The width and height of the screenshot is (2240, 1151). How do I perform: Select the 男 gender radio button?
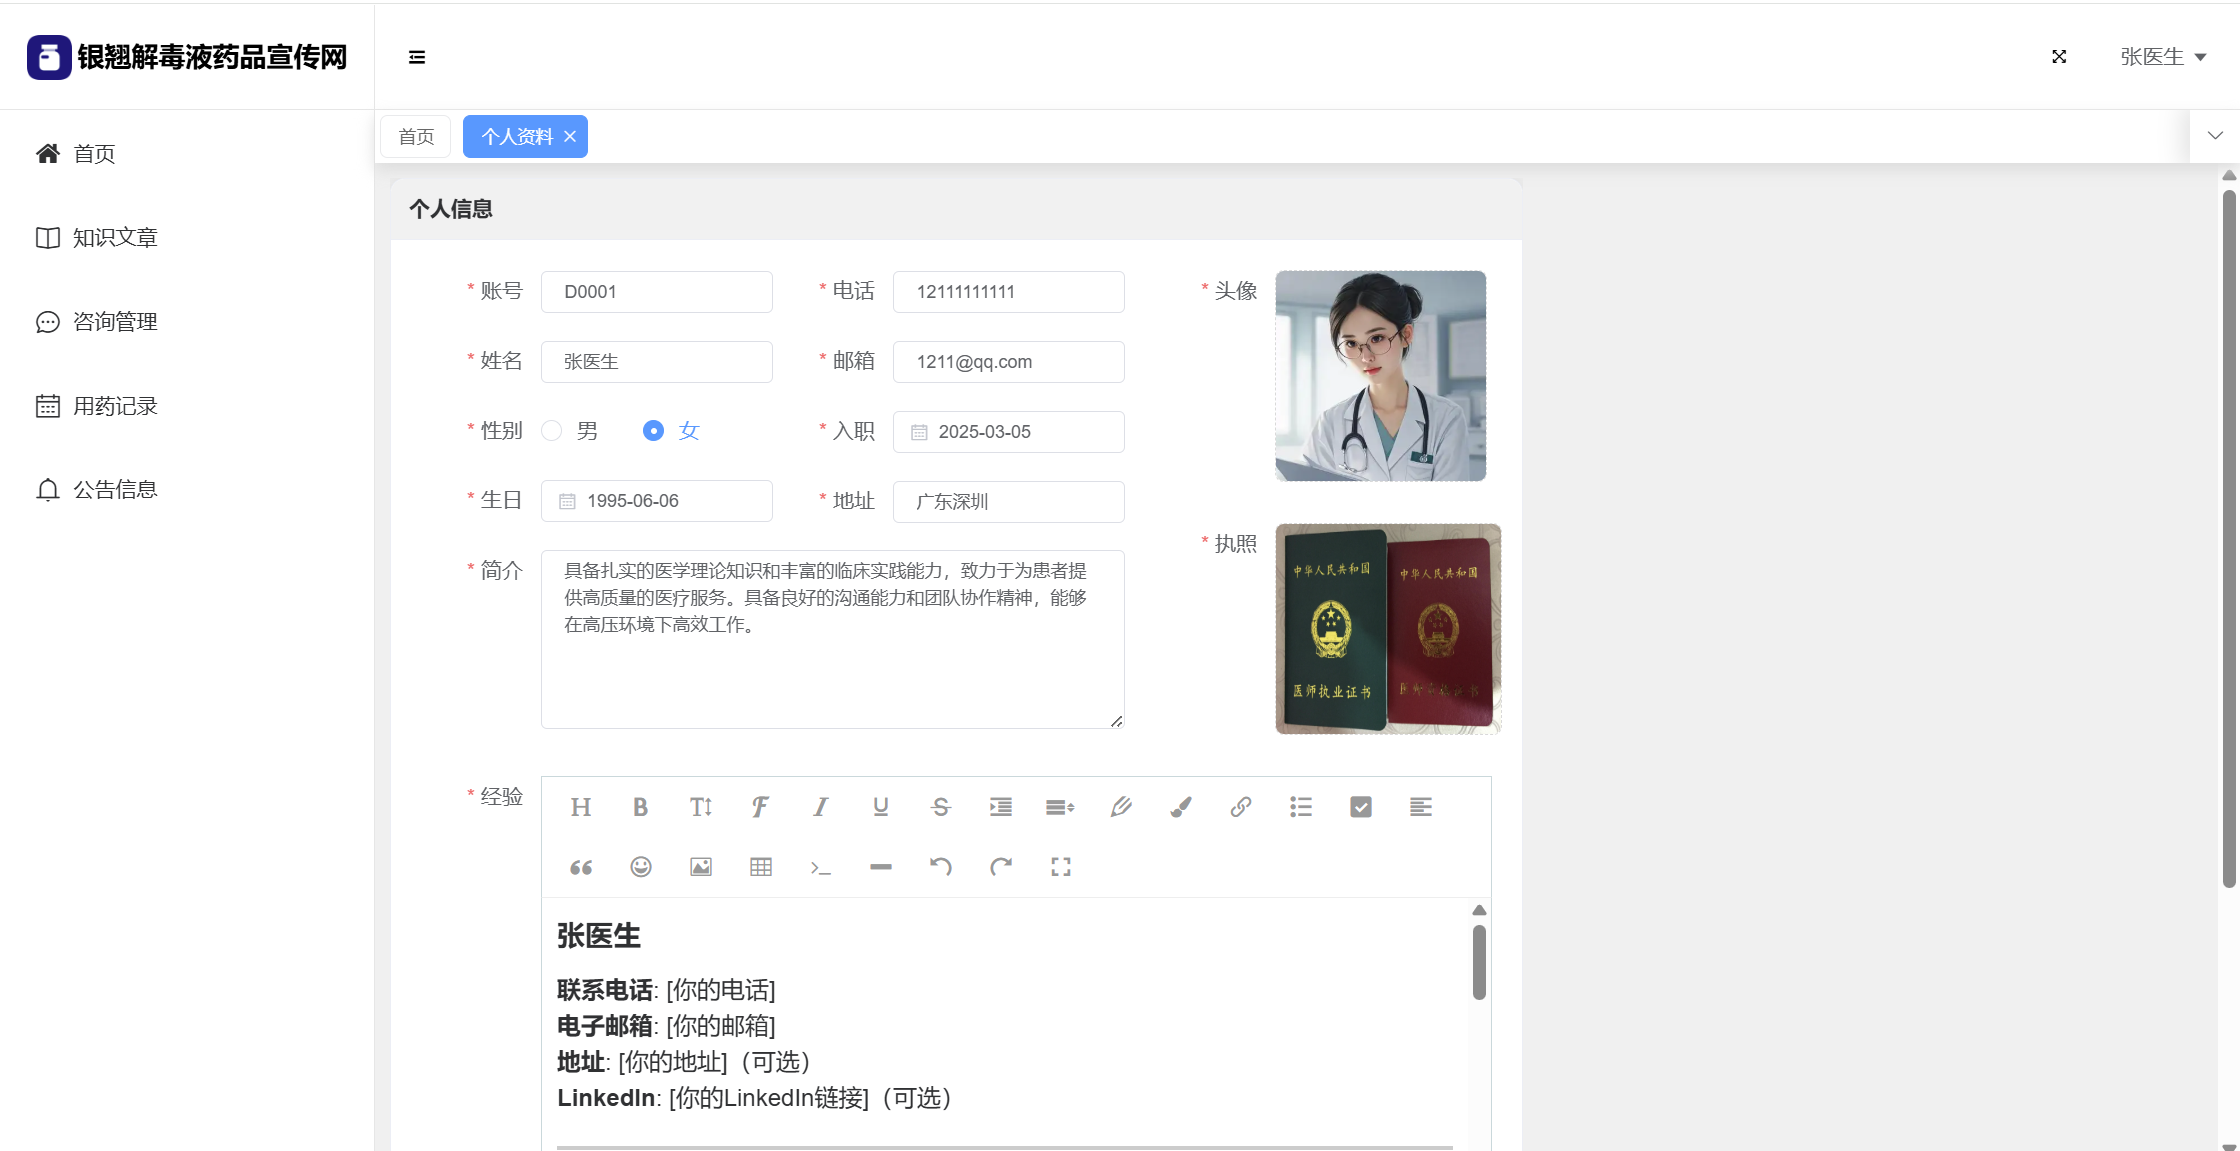point(552,431)
